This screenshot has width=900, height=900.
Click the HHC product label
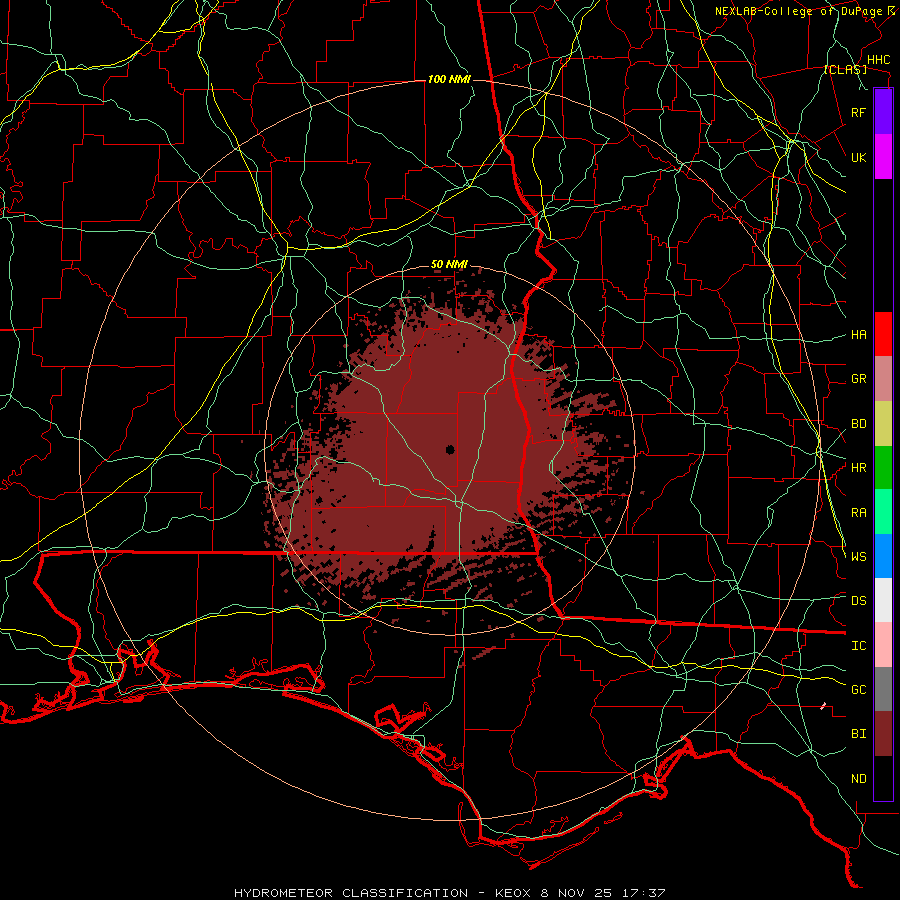[878, 60]
